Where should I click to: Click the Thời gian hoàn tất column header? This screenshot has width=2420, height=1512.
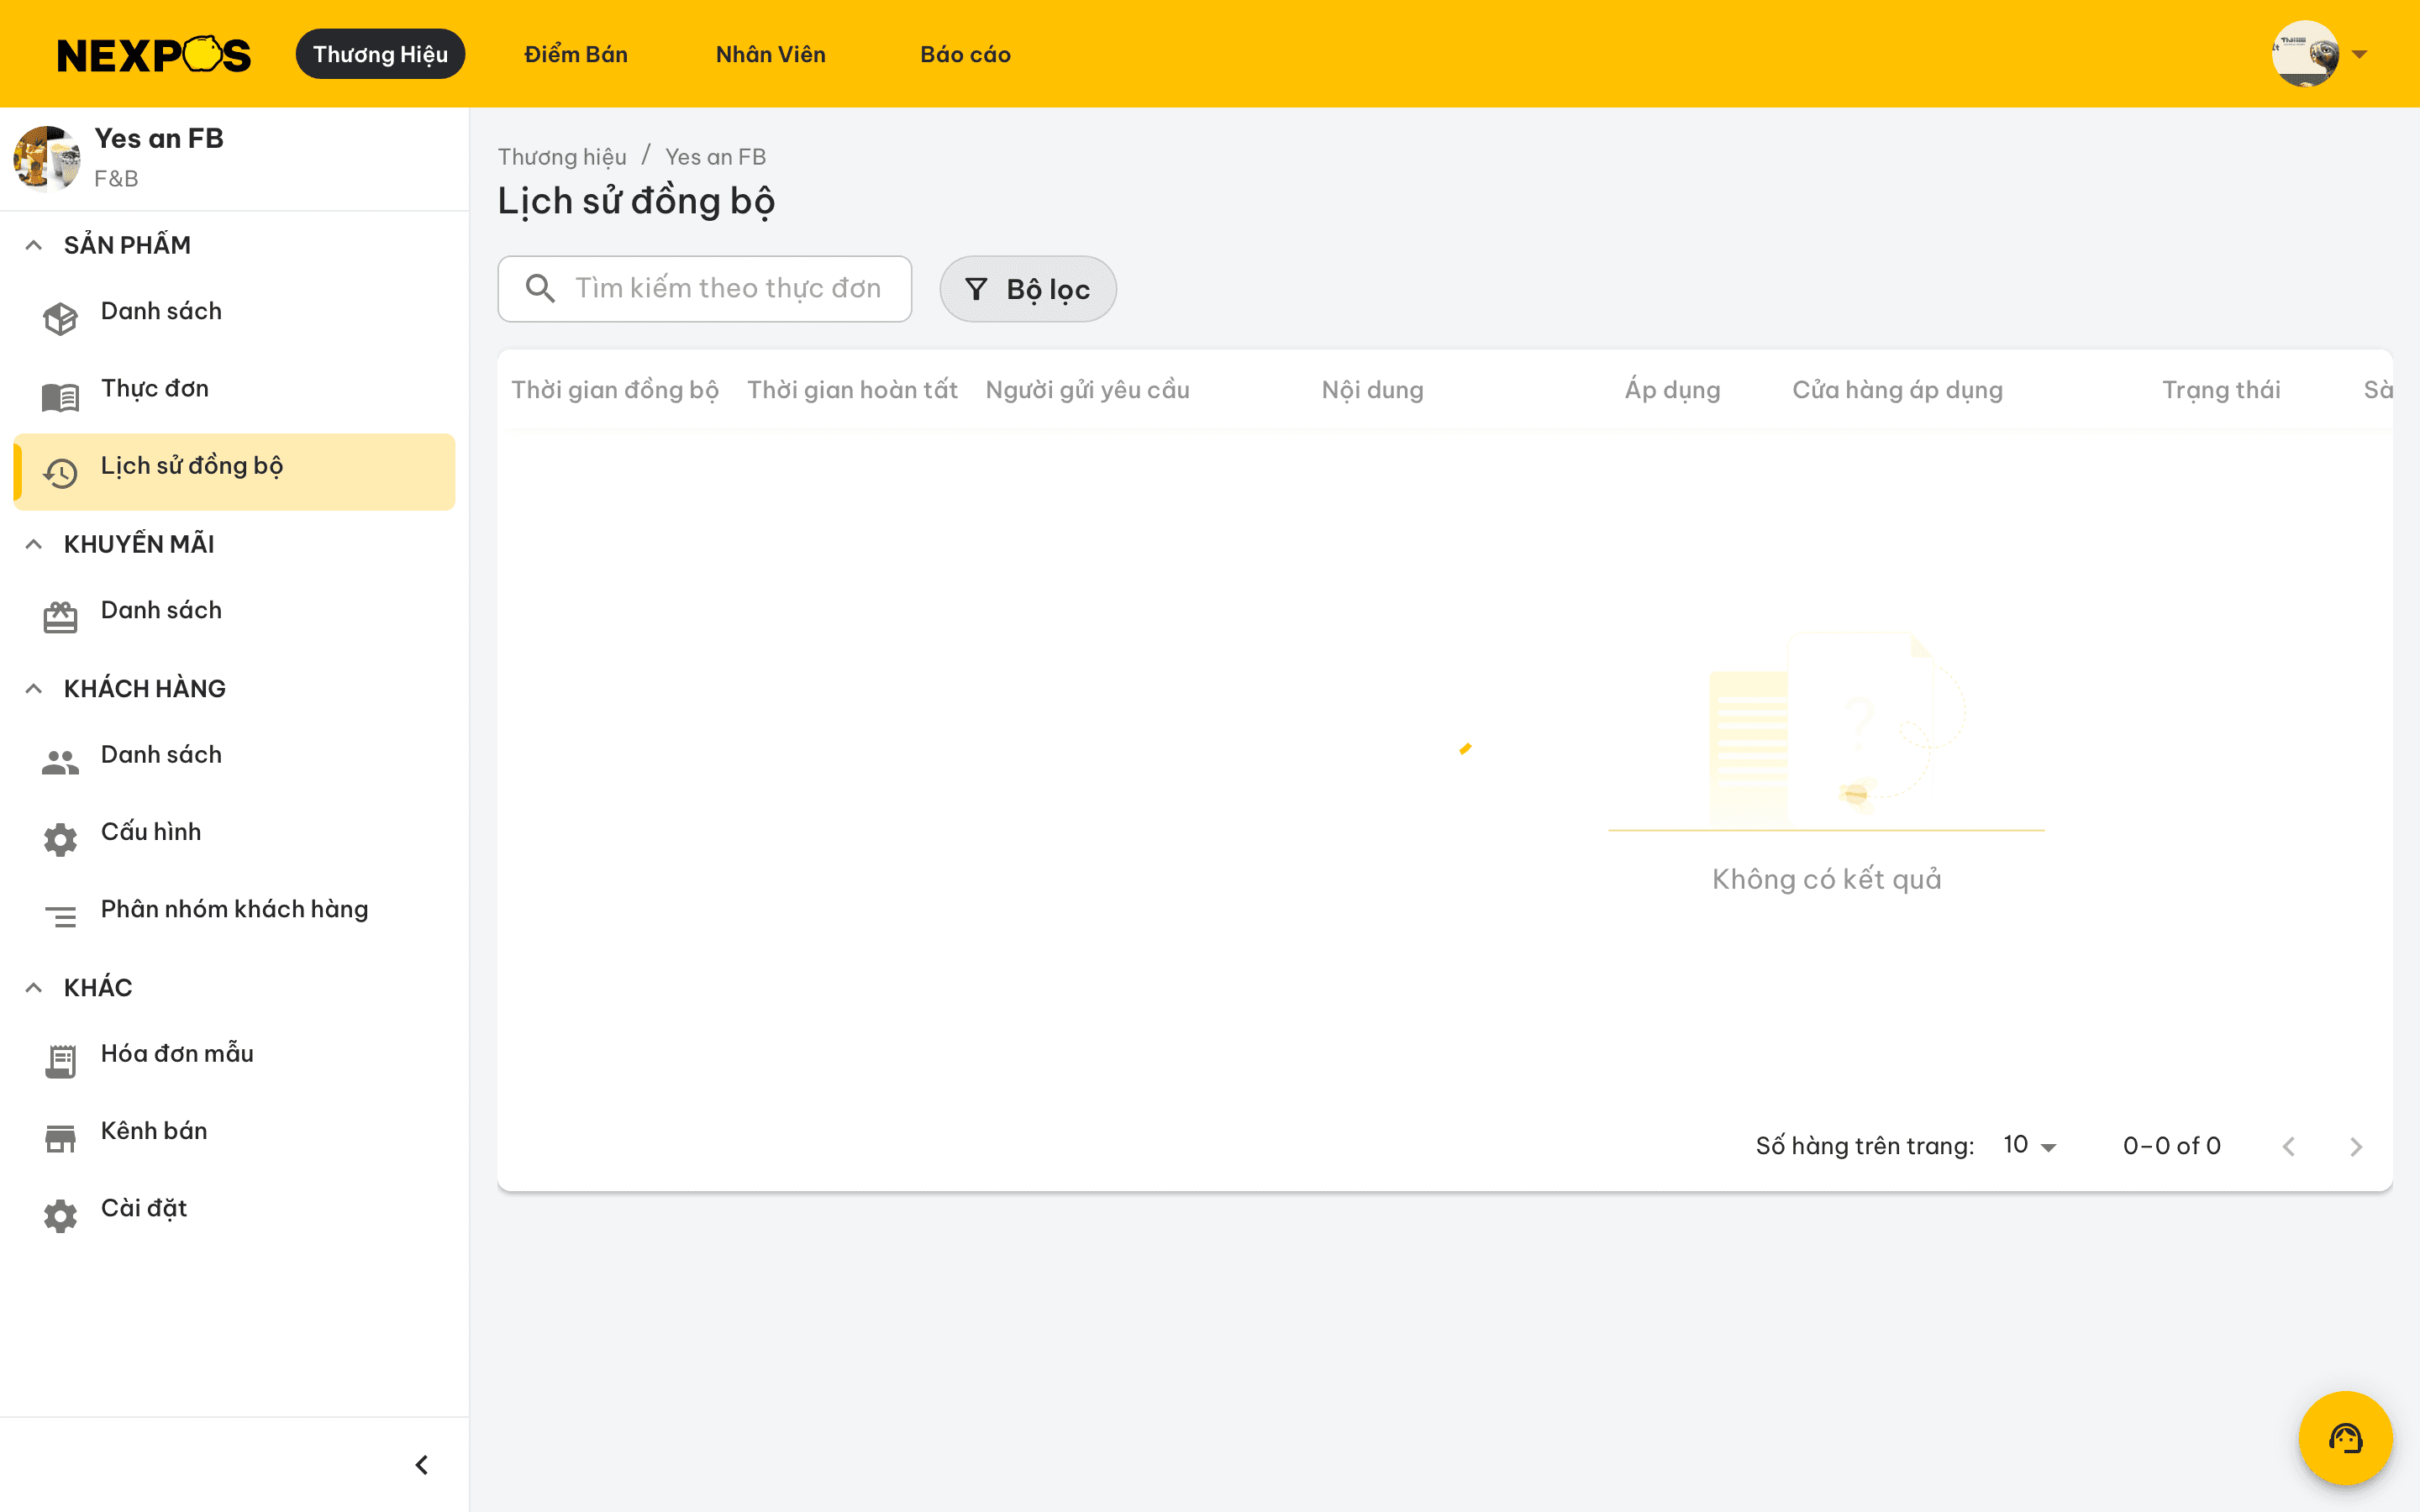[852, 390]
